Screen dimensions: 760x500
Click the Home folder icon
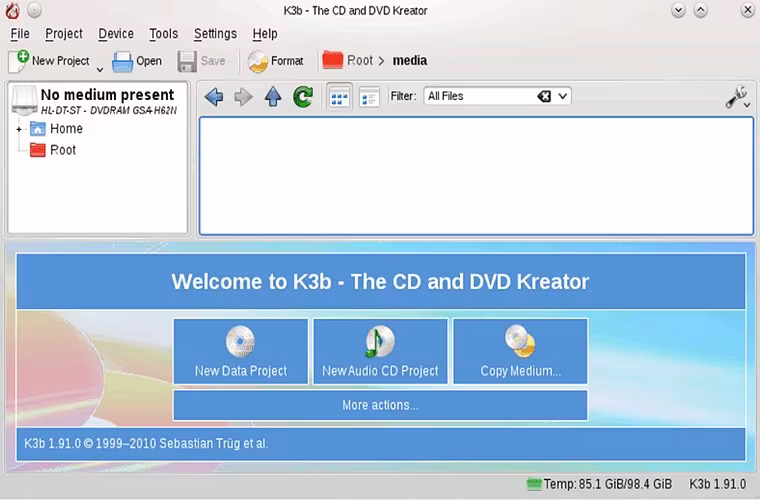37,129
